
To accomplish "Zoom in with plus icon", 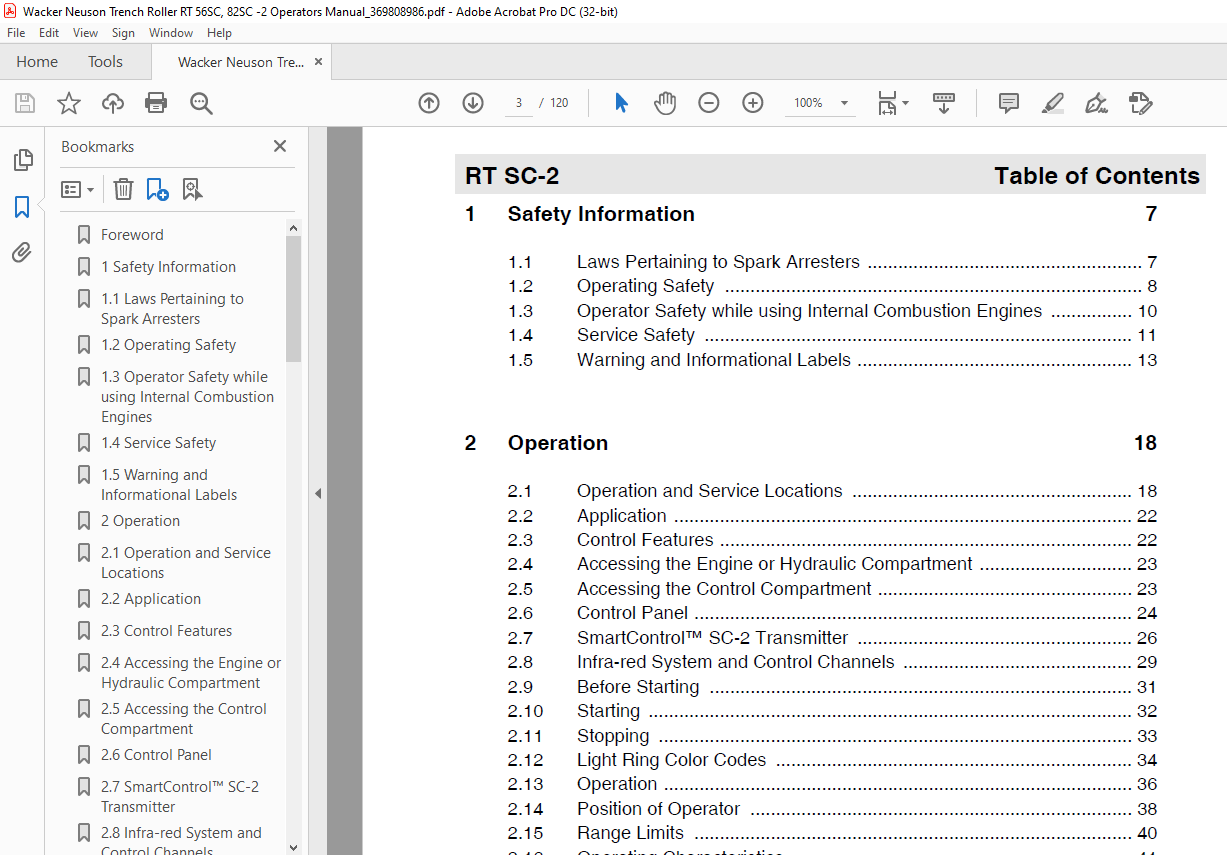I will 753,103.
